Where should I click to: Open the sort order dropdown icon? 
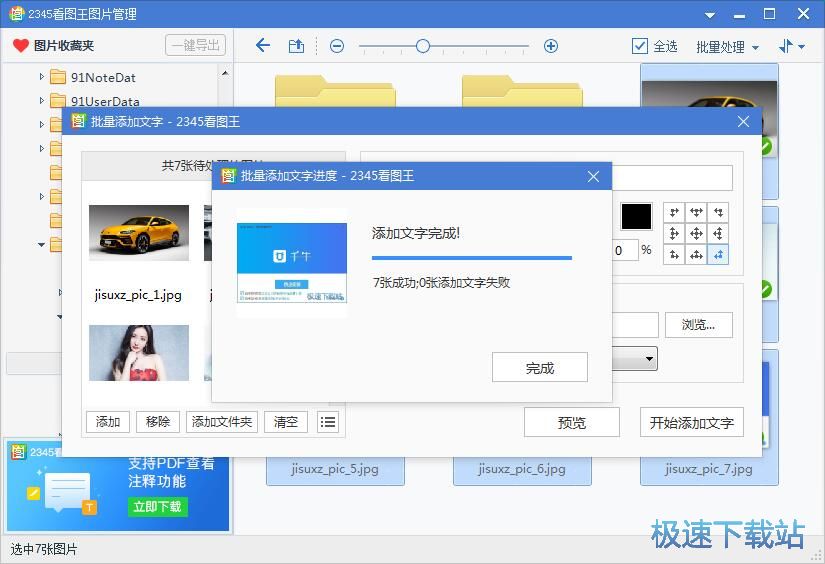click(x=791, y=46)
